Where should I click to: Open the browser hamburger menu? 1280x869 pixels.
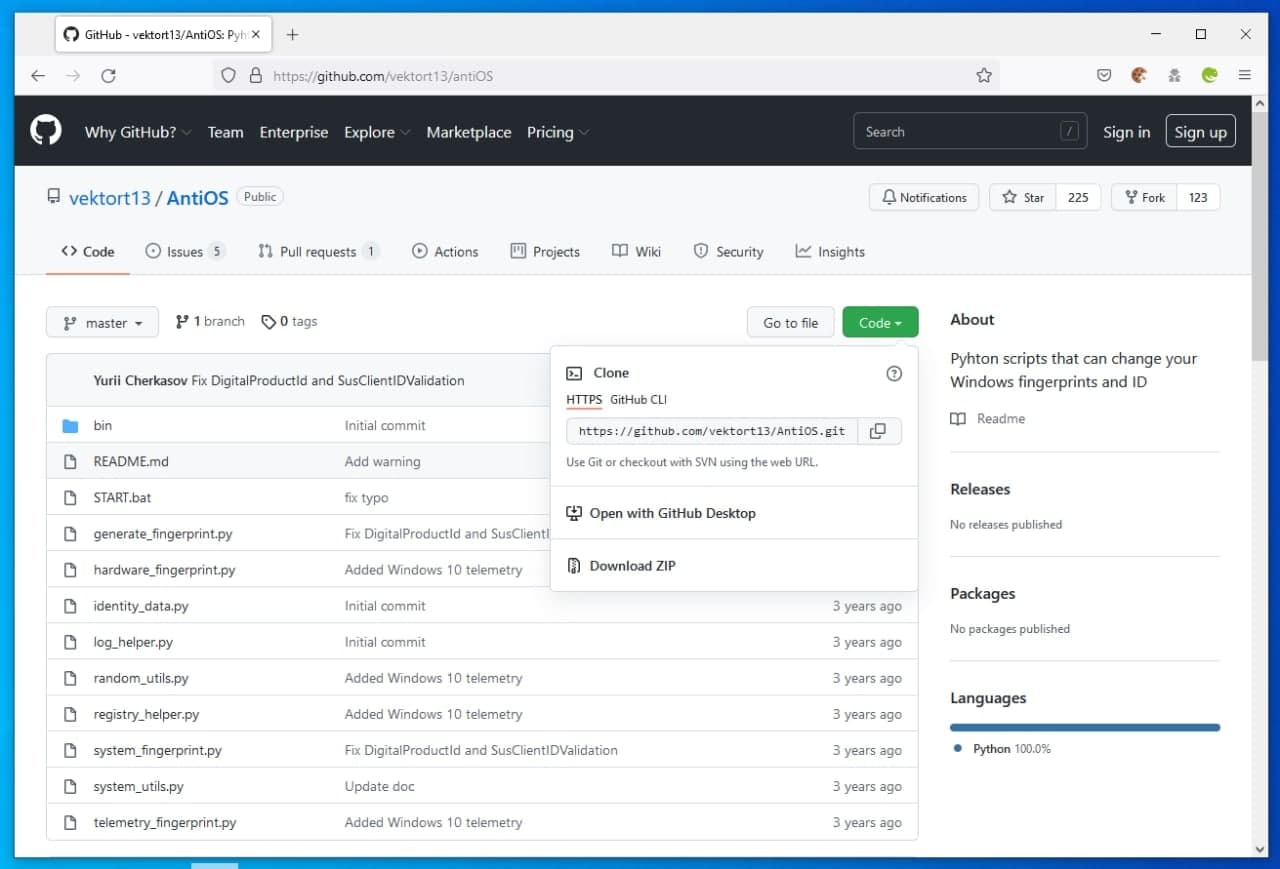(1245, 75)
